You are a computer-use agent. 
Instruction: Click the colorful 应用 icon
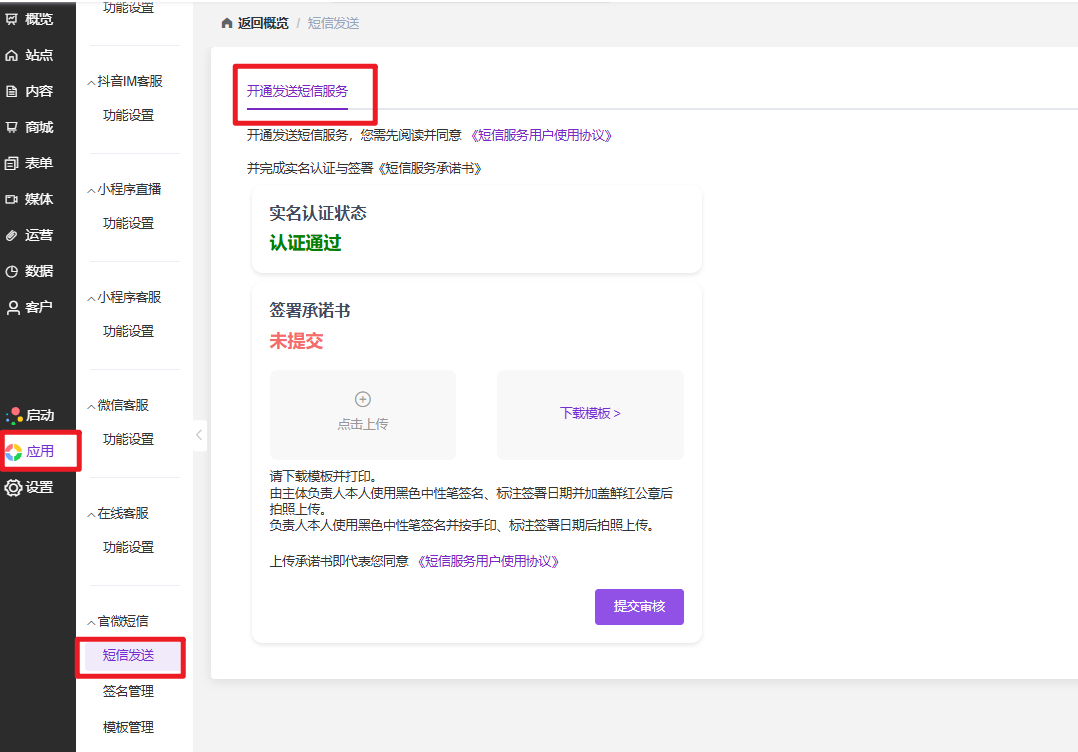tap(13, 452)
